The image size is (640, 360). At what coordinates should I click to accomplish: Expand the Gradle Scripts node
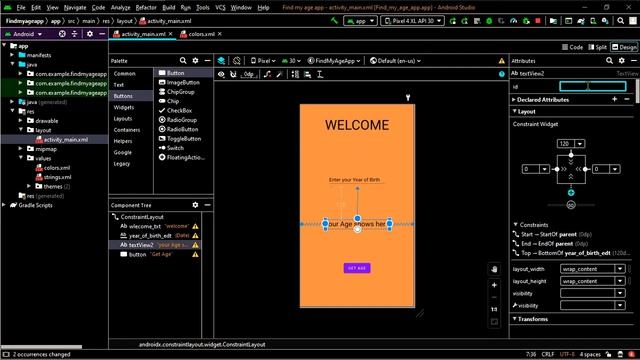4,205
